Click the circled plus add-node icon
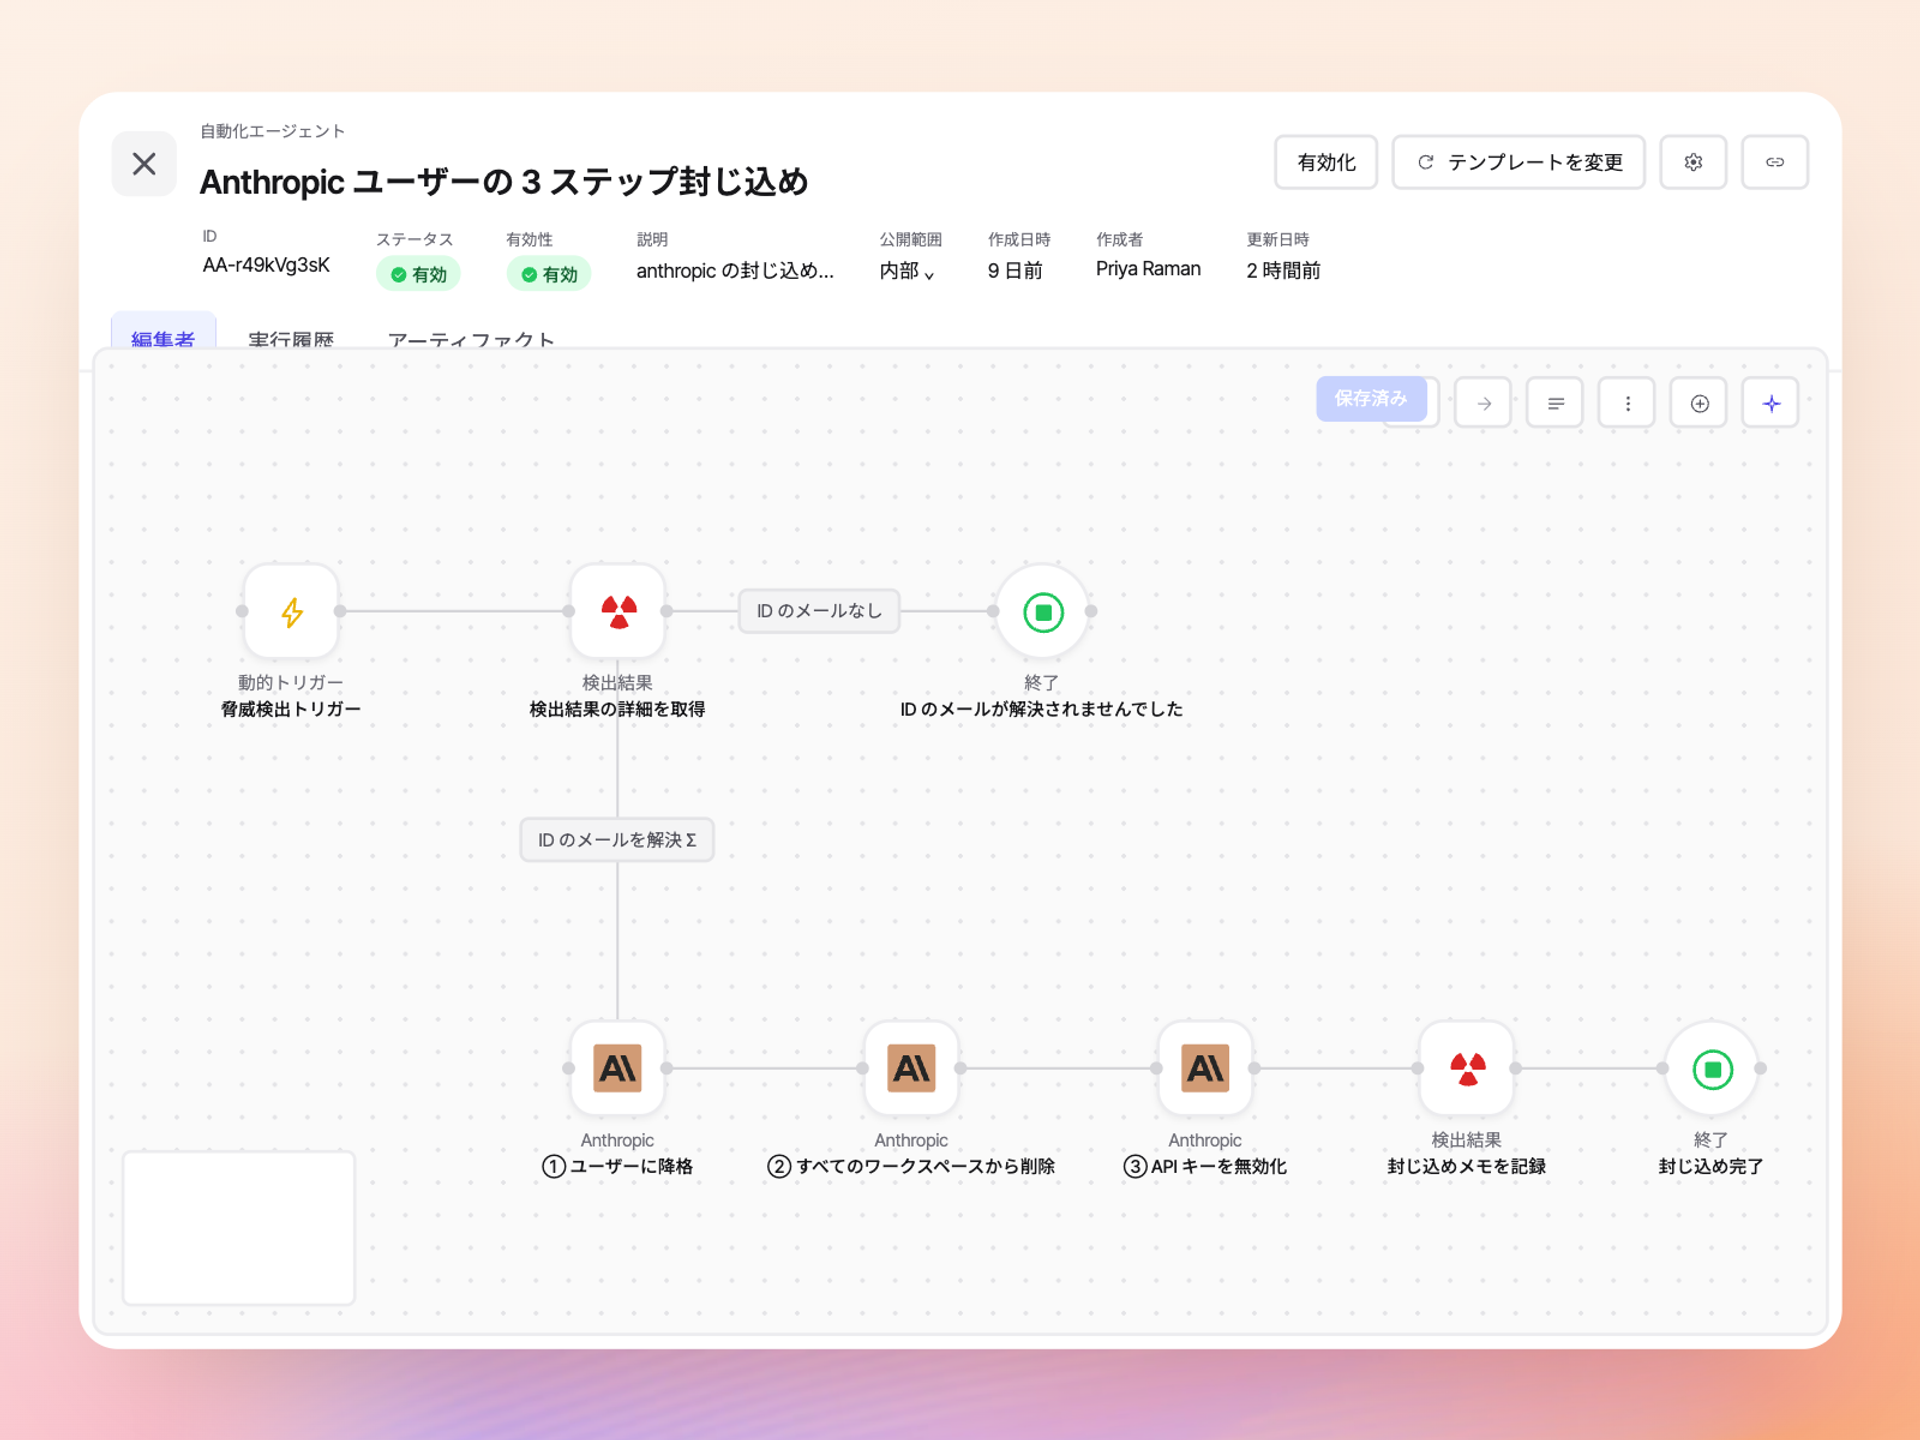 [1699, 403]
